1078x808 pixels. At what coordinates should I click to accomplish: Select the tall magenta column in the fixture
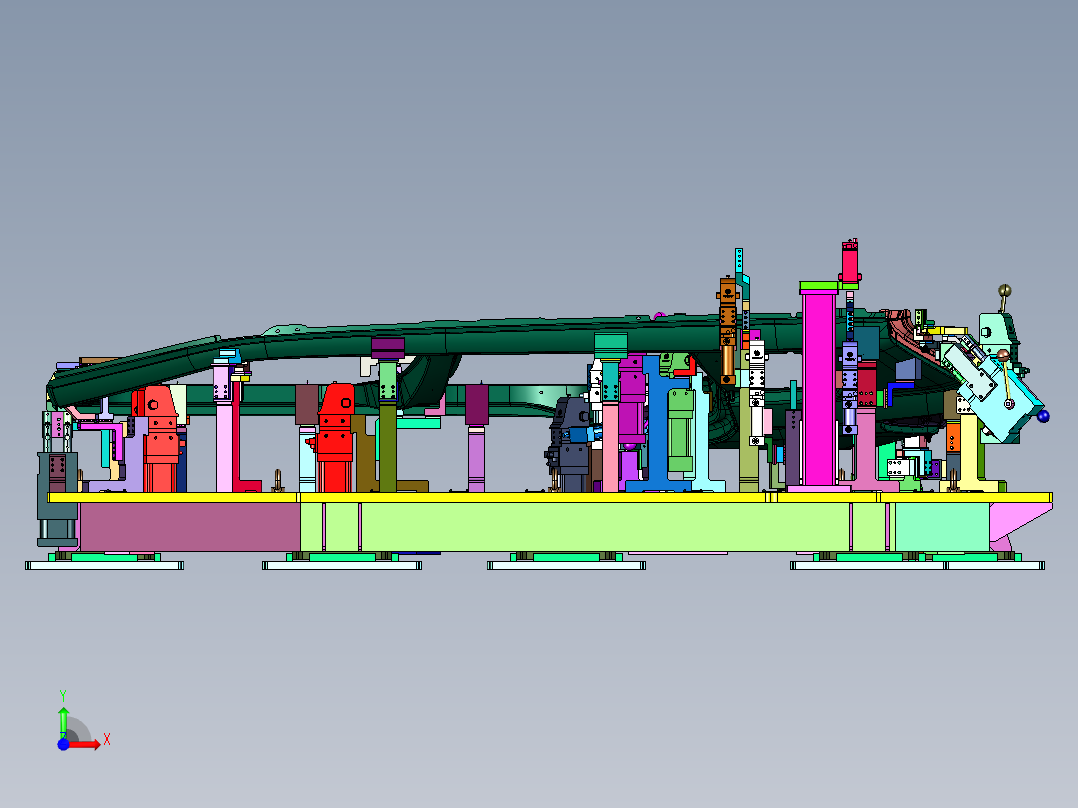pos(819,389)
